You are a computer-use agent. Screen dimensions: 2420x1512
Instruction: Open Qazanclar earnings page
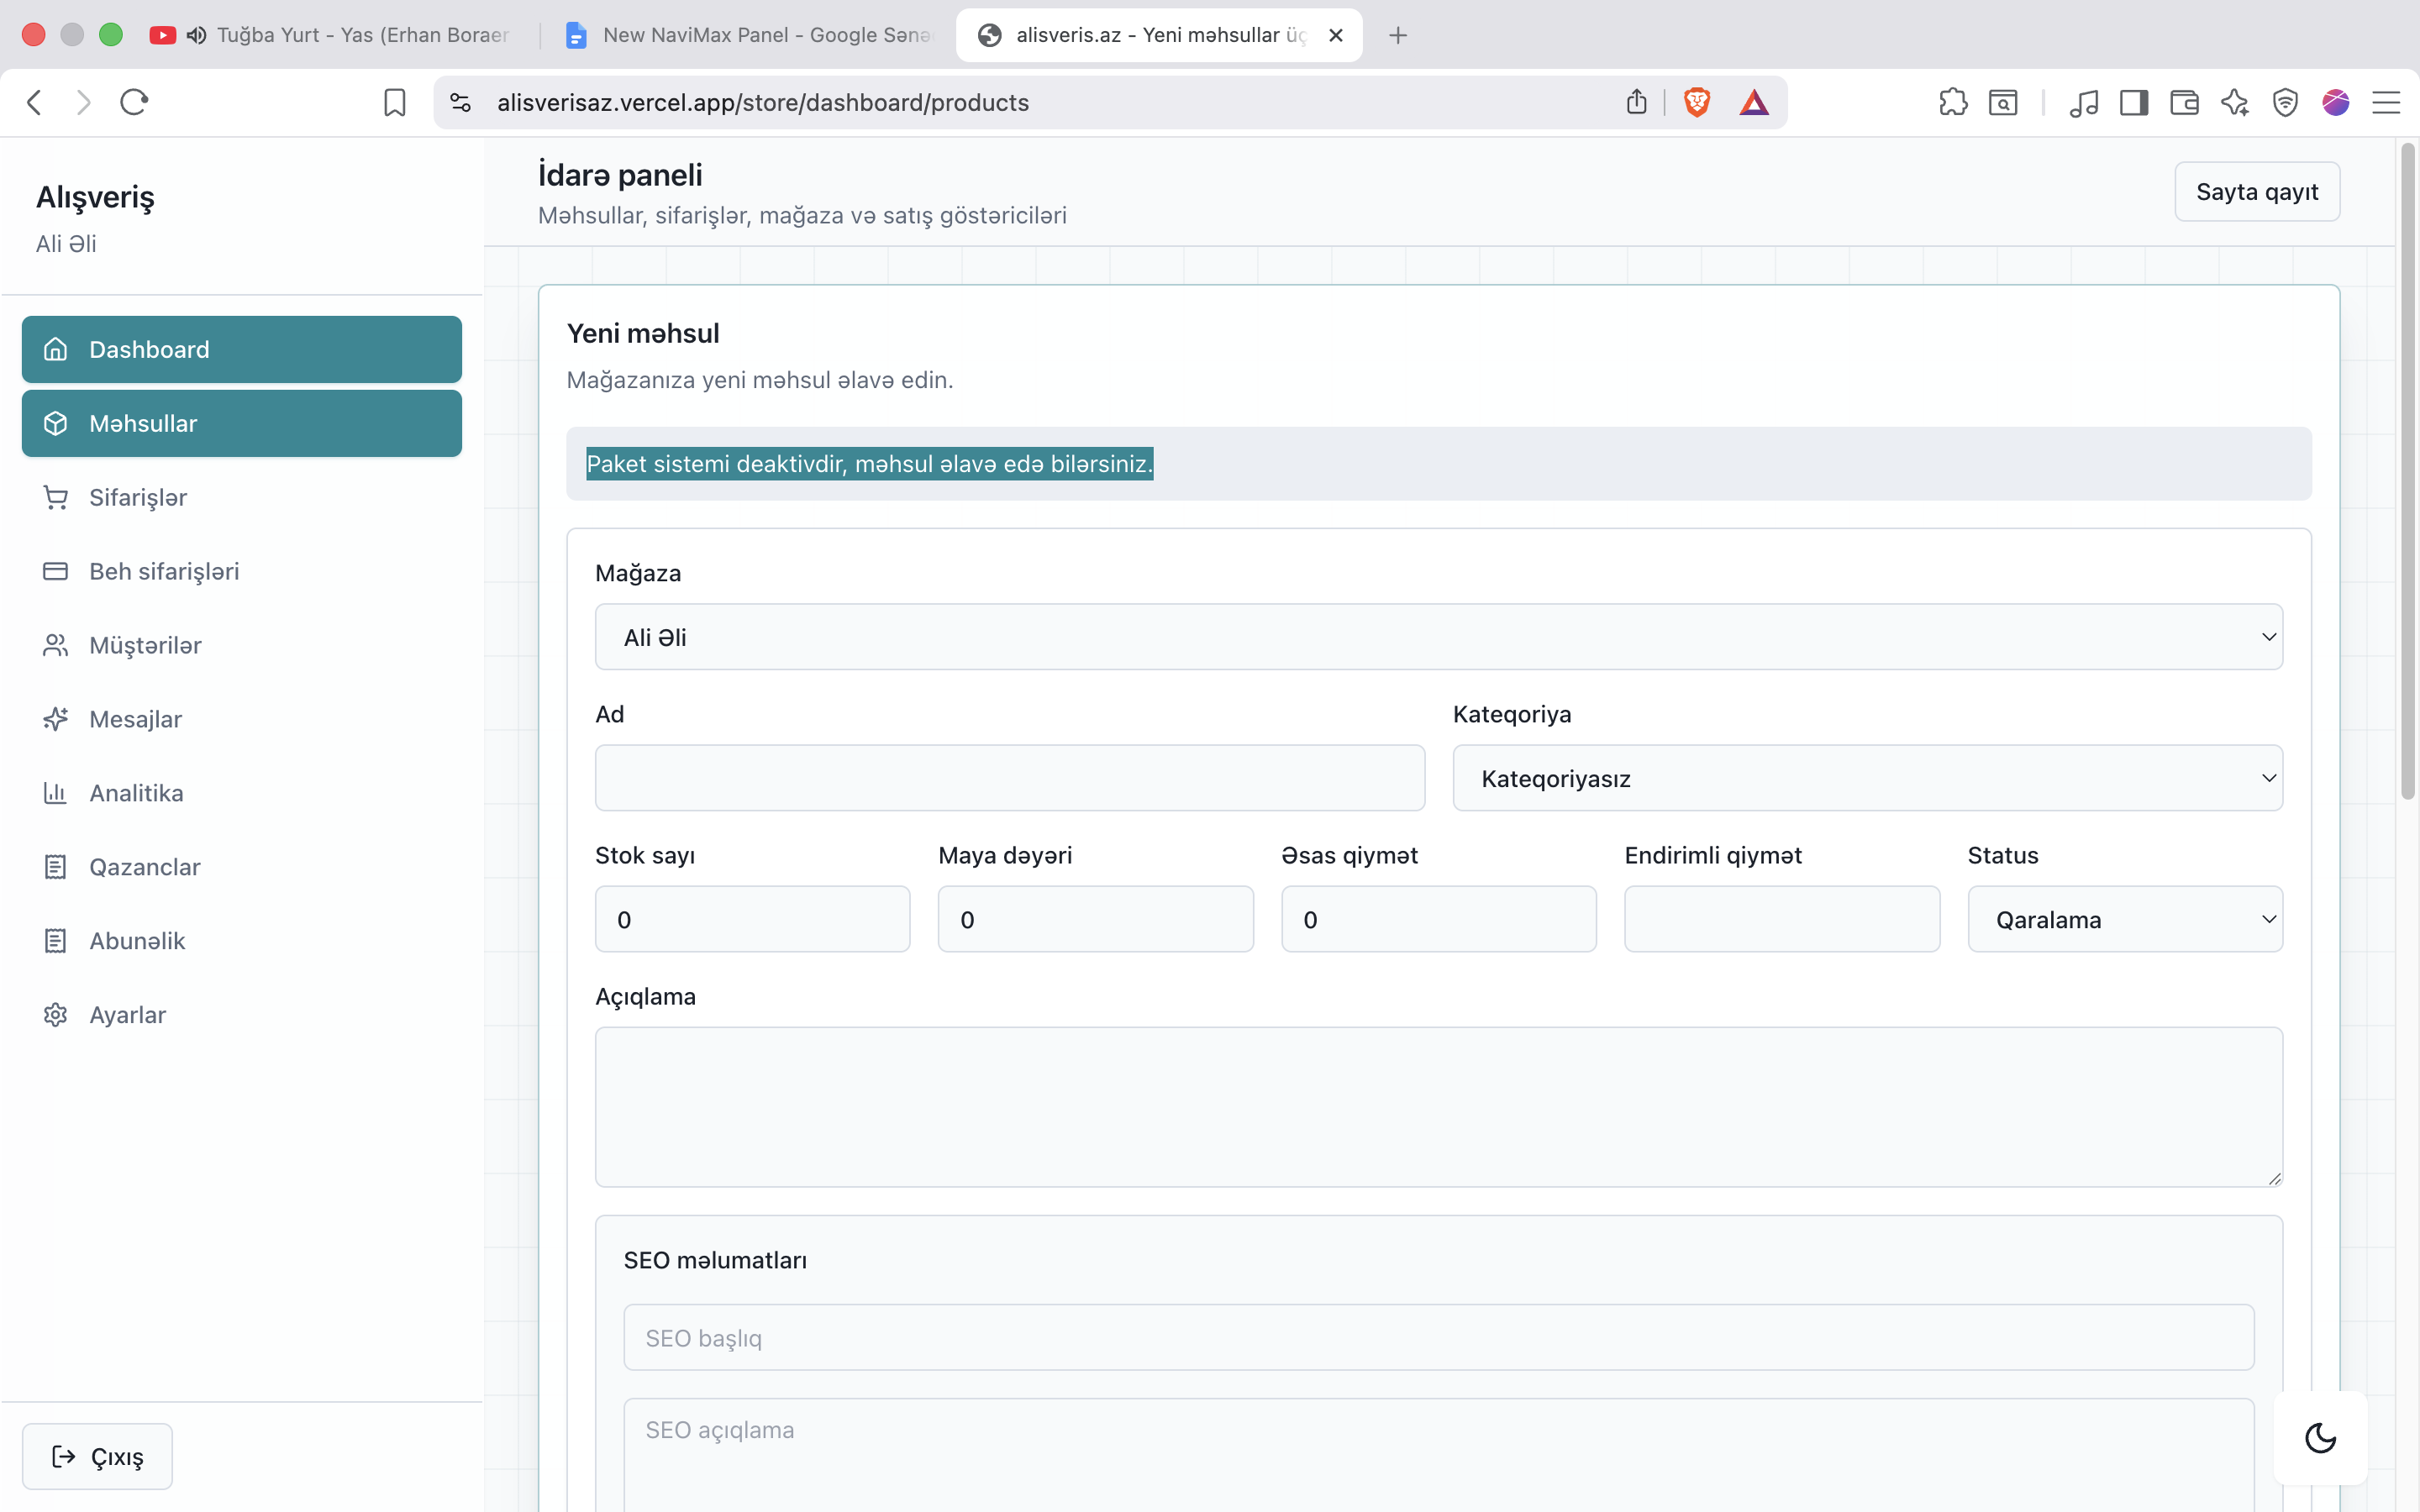pos(242,867)
